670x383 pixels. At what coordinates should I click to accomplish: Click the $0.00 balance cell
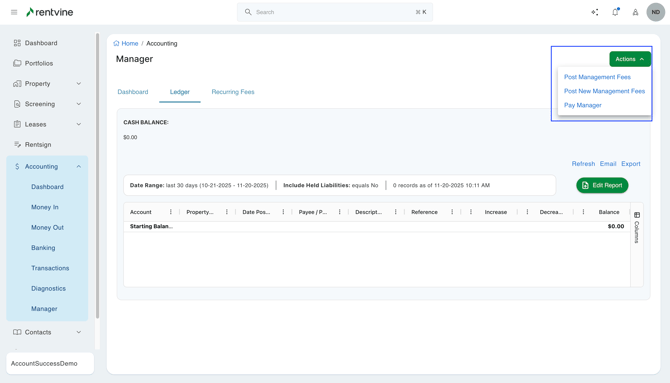(x=616, y=227)
